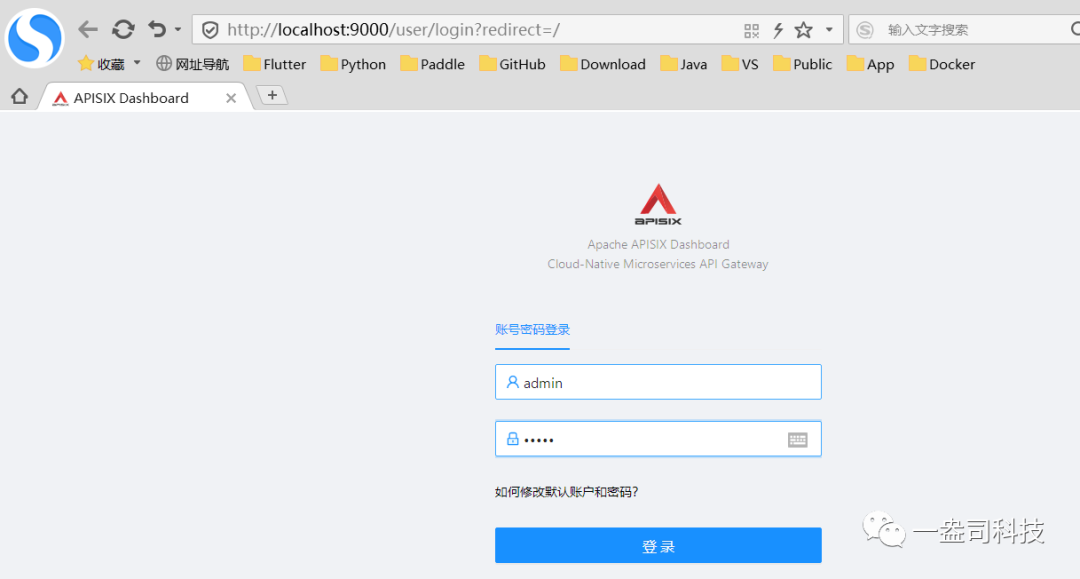
Task: Click the blue 登录 button
Action: click(658, 545)
